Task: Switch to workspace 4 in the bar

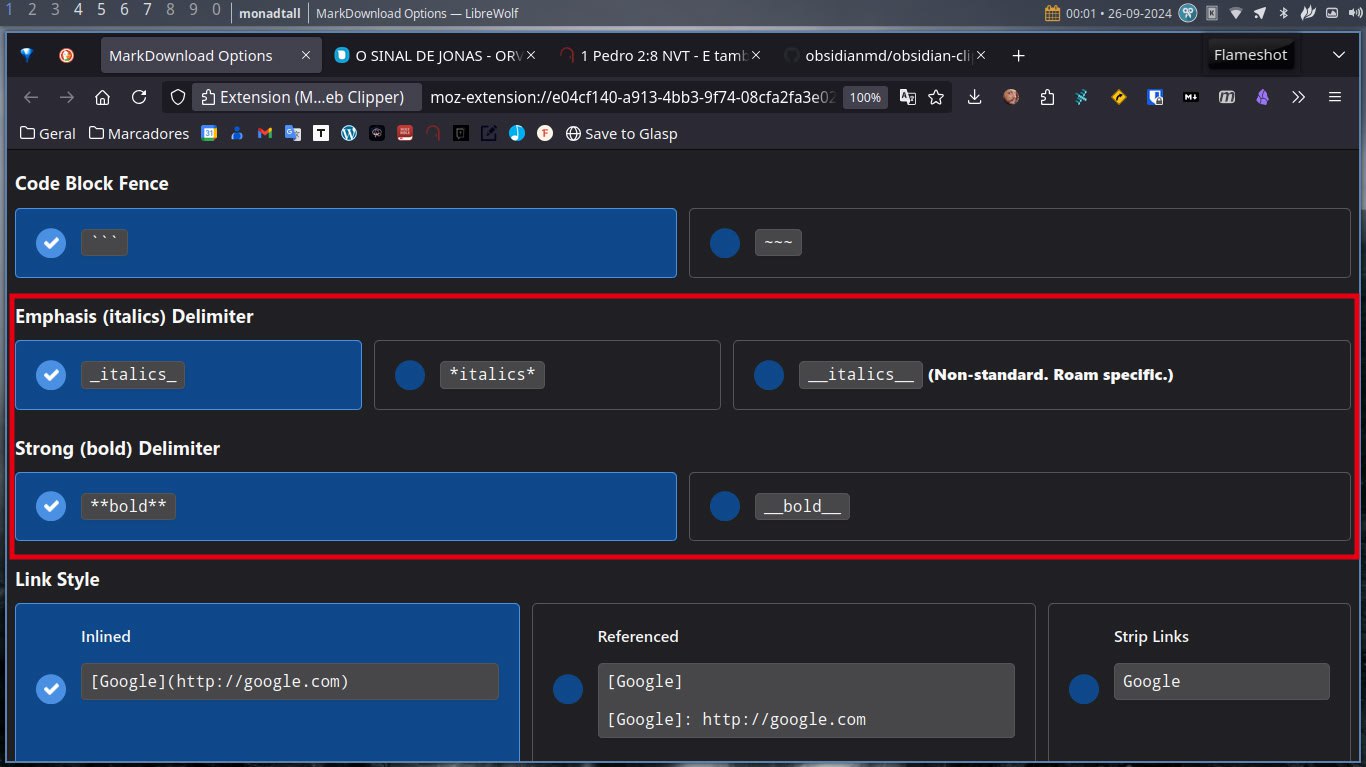Action: pyautogui.click(x=78, y=10)
